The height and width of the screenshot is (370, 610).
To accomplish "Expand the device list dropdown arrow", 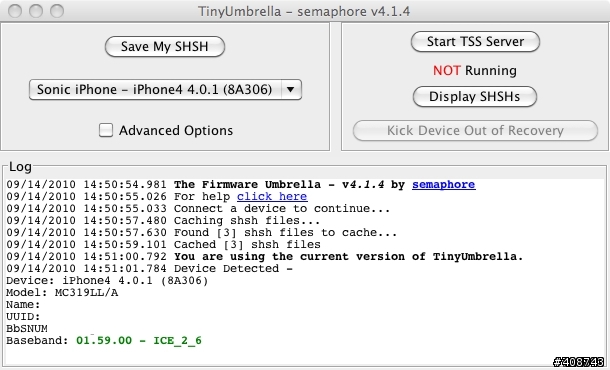I will 291,89.
